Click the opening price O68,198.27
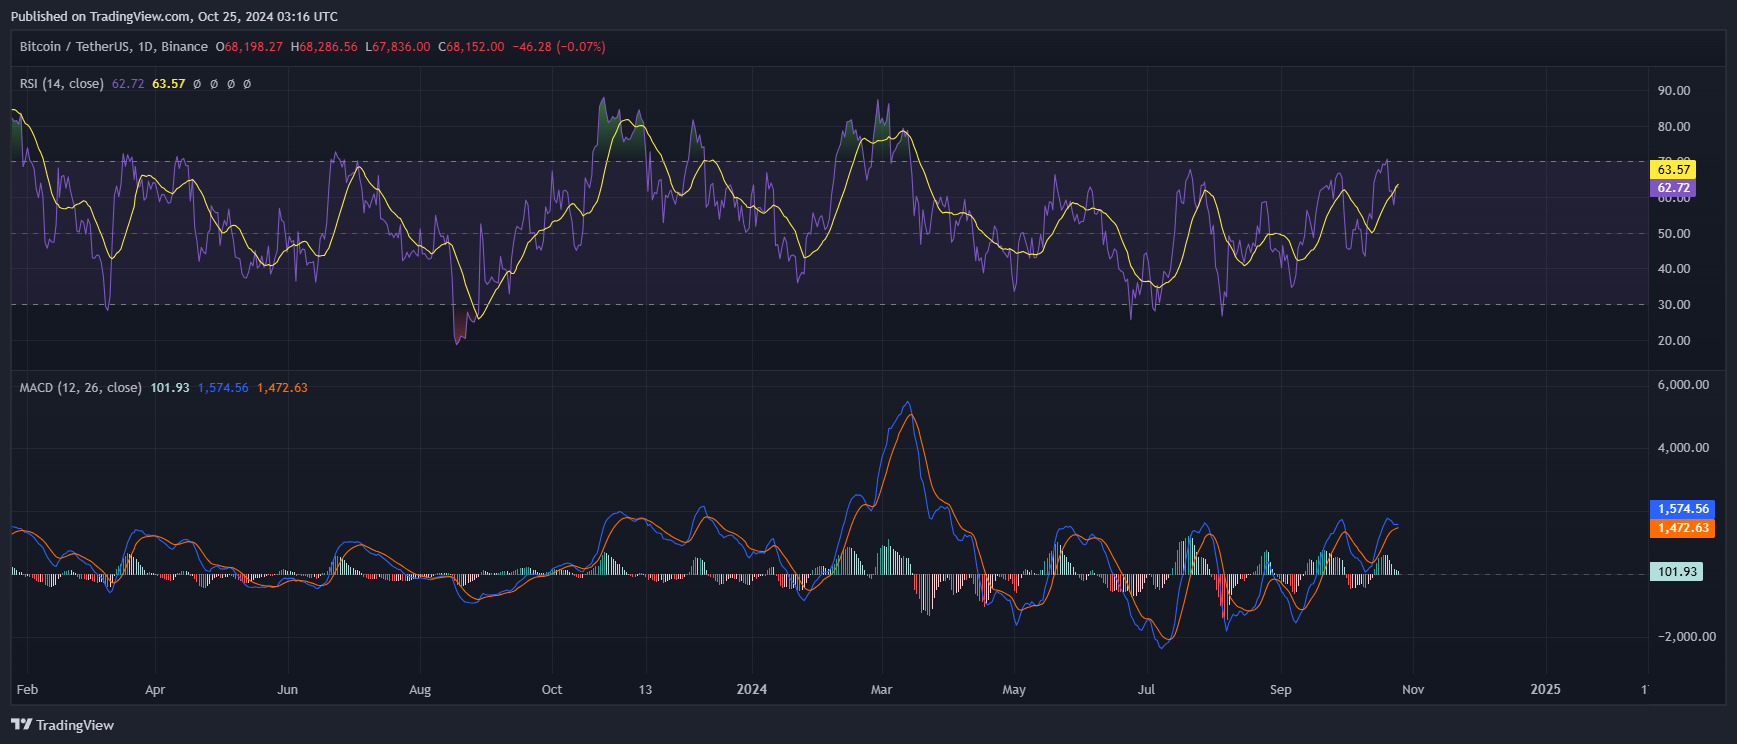Image resolution: width=1737 pixels, height=744 pixels. point(249,47)
